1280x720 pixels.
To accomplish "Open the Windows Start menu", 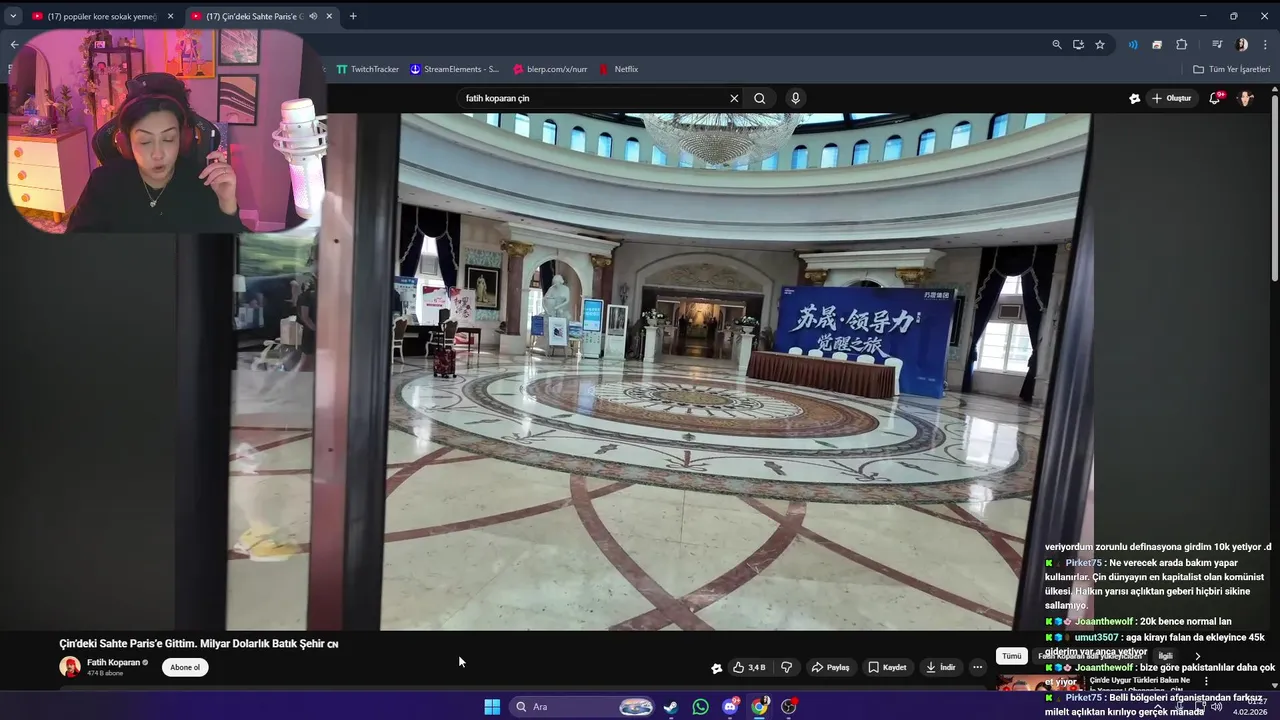I will (492, 707).
